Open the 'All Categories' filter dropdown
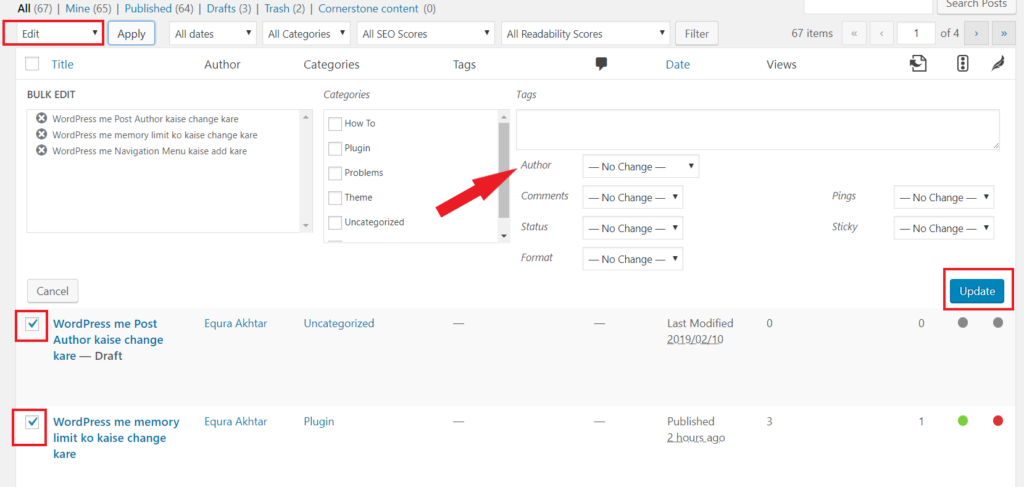1024x487 pixels. (x=306, y=34)
